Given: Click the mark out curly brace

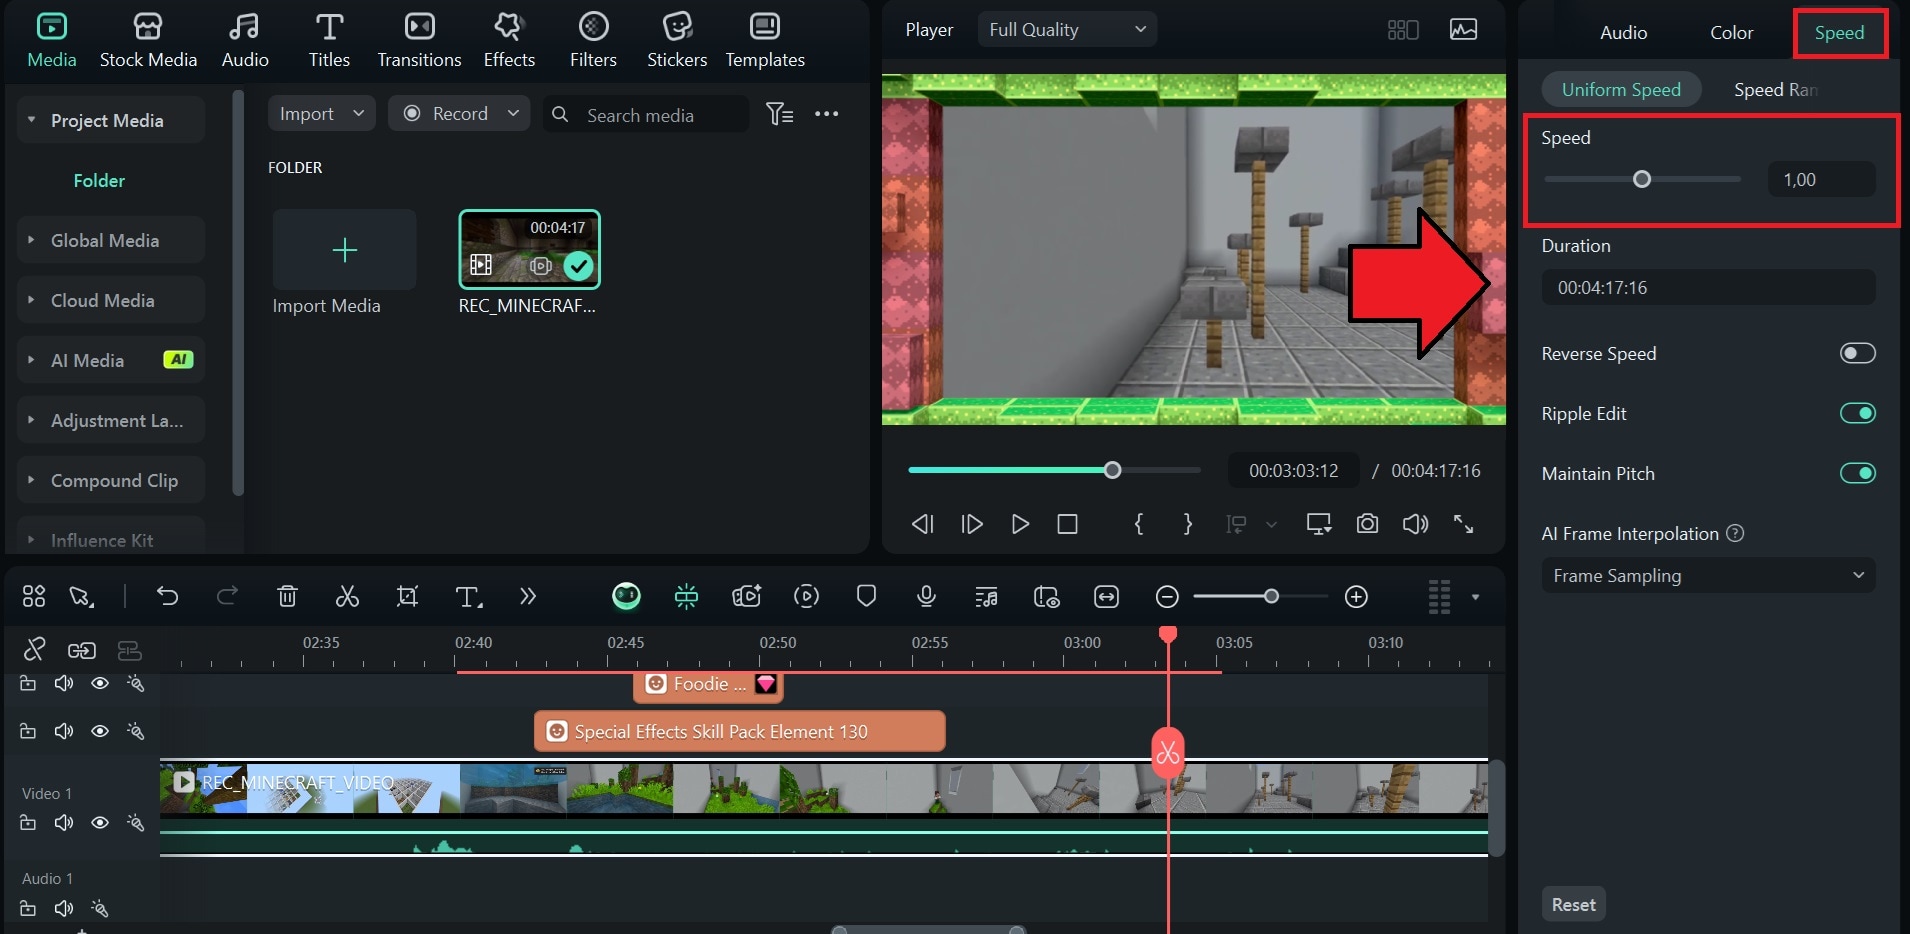Looking at the screenshot, I should 1187,524.
